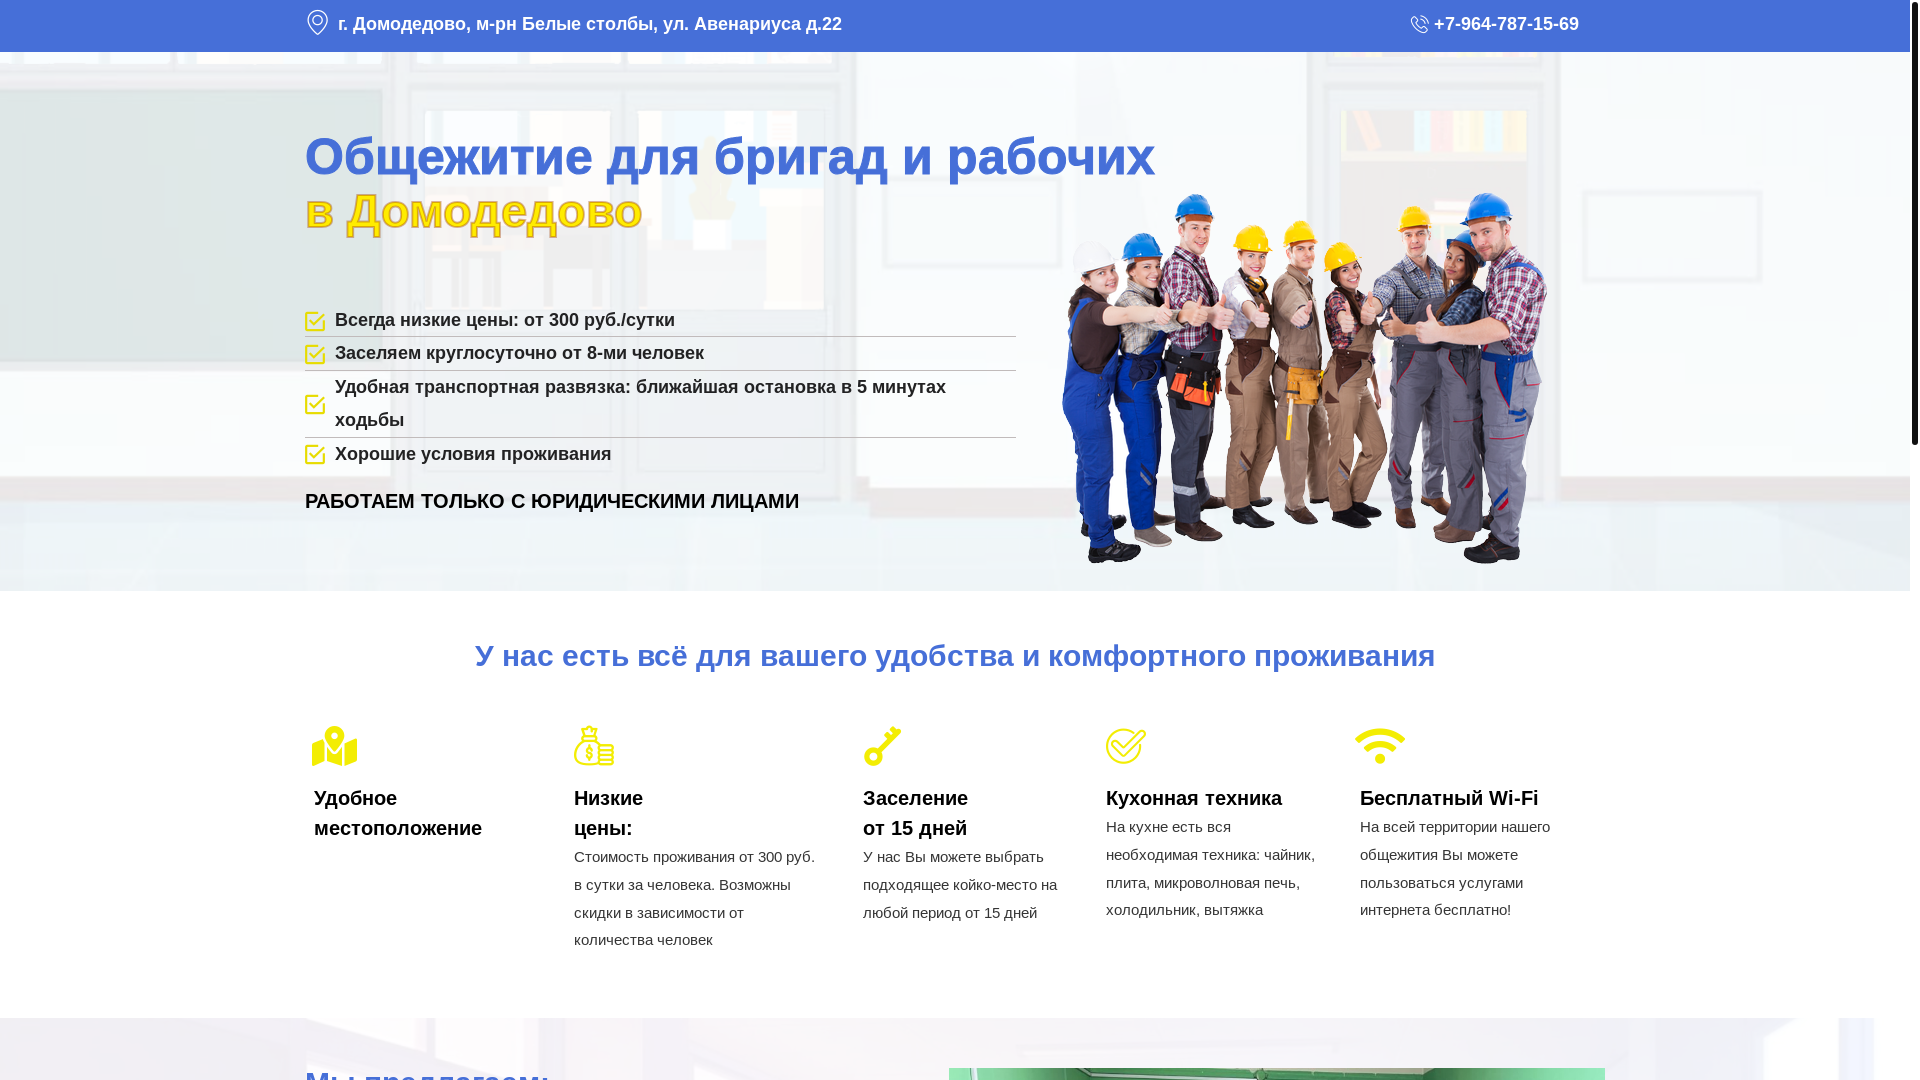Call the phone number +7-964-787-15-69
1920x1080 pixels.
(x=1505, y=24)
